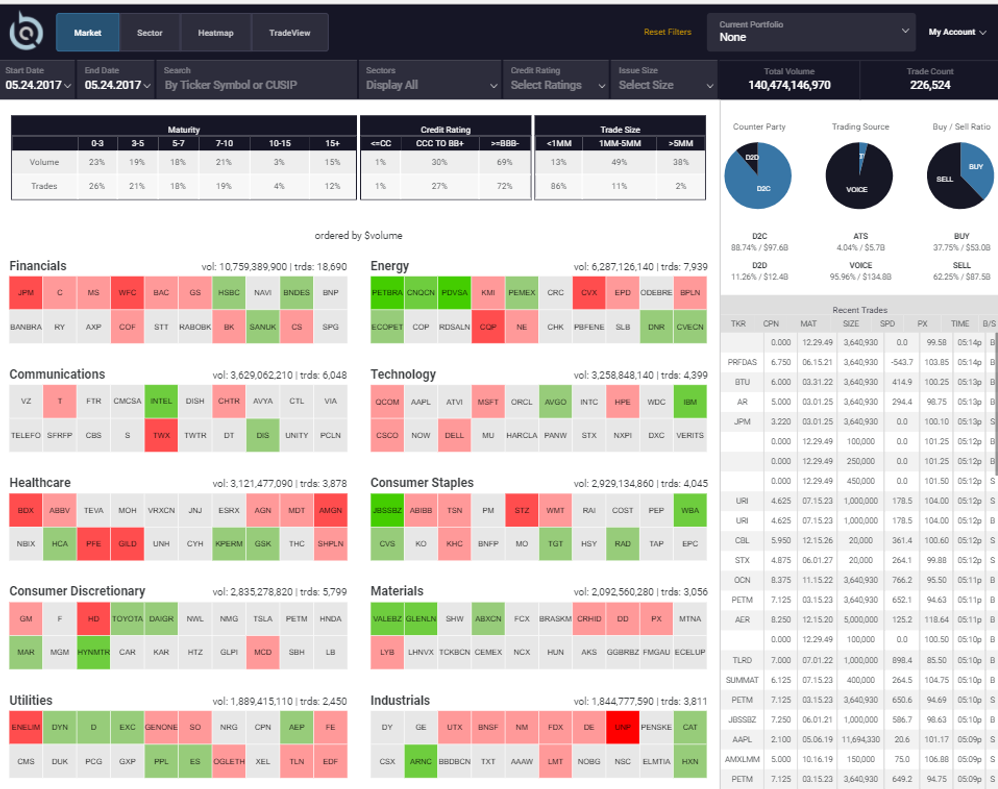
Task: Expand the Sectors Display All dropdown
Action: click(431, 79)
